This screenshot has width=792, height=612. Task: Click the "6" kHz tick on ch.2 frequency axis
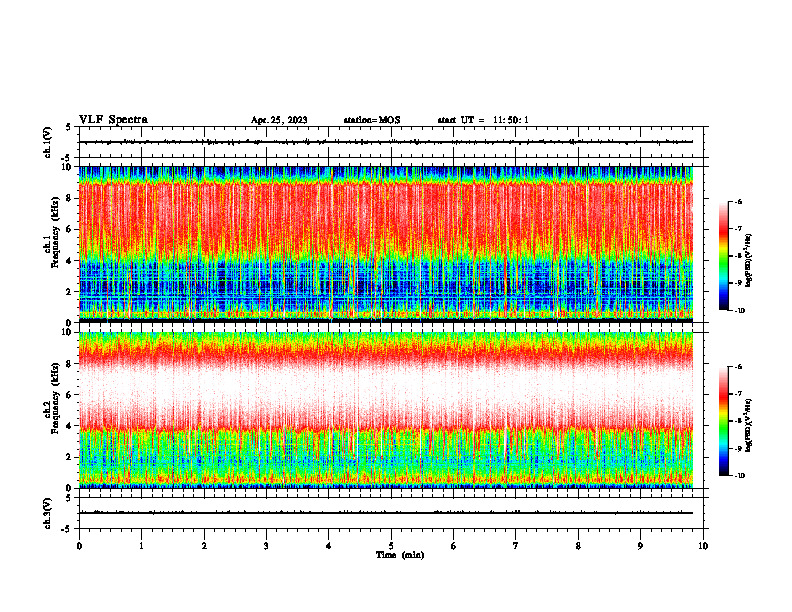(70, 395)
